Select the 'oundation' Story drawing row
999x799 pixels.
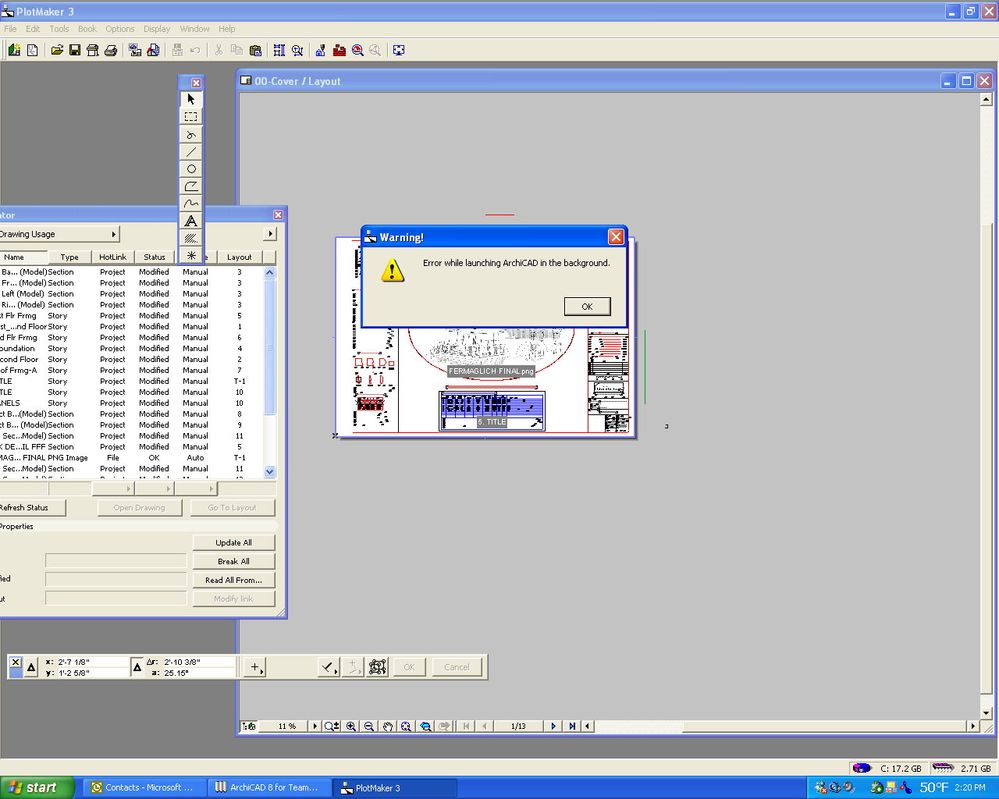tap(131, 349)
